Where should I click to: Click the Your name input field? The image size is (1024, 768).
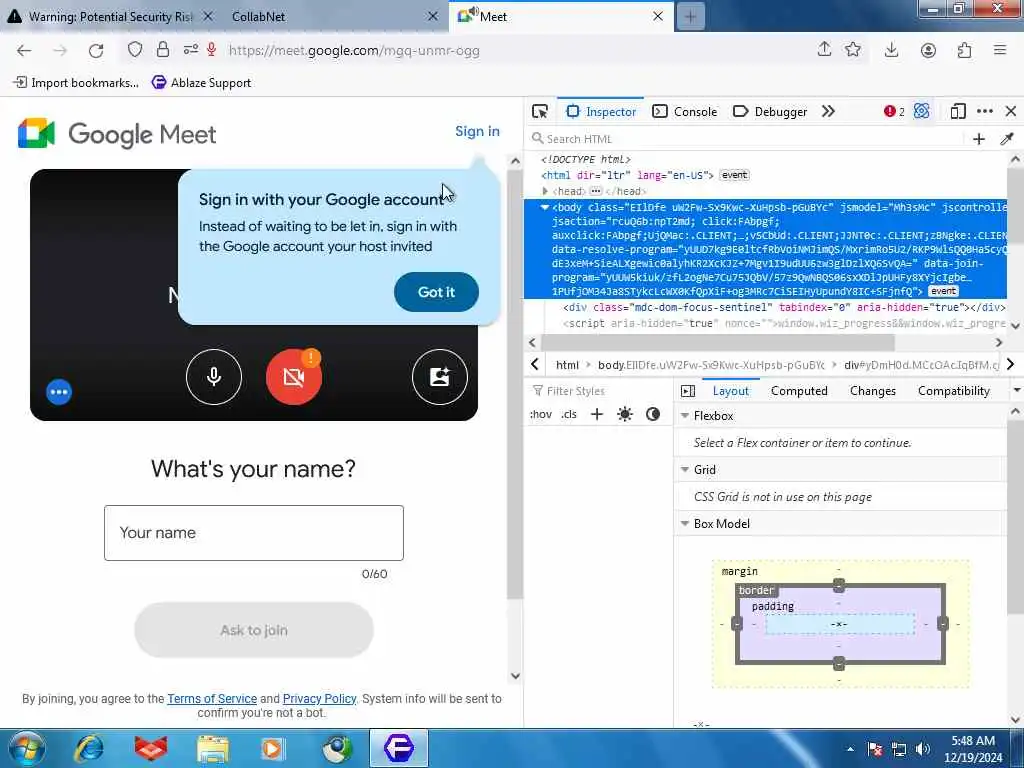[253, 533]
